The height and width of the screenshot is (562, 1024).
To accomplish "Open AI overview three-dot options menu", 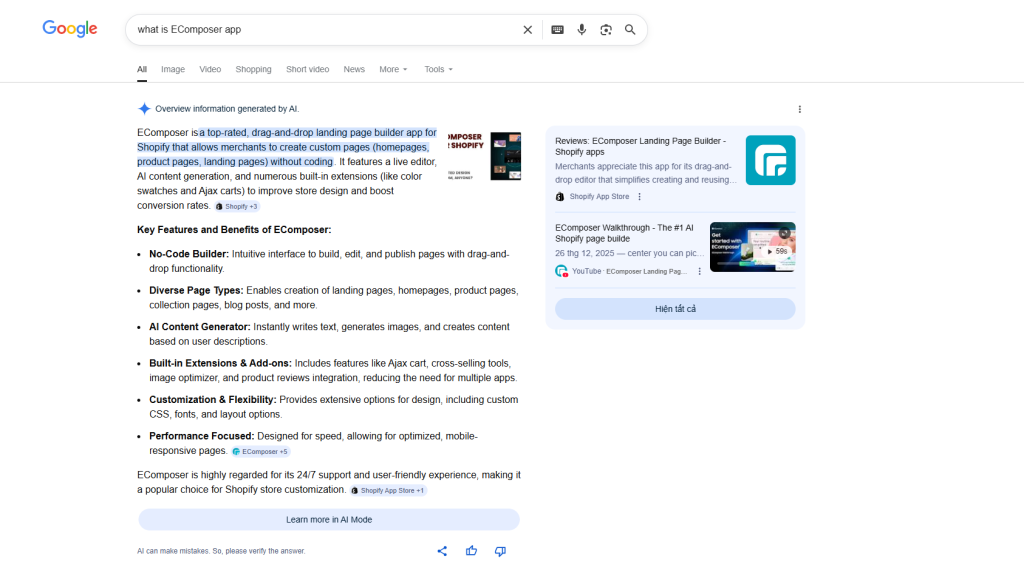I will pyautogui.click(x=799, y=109).
